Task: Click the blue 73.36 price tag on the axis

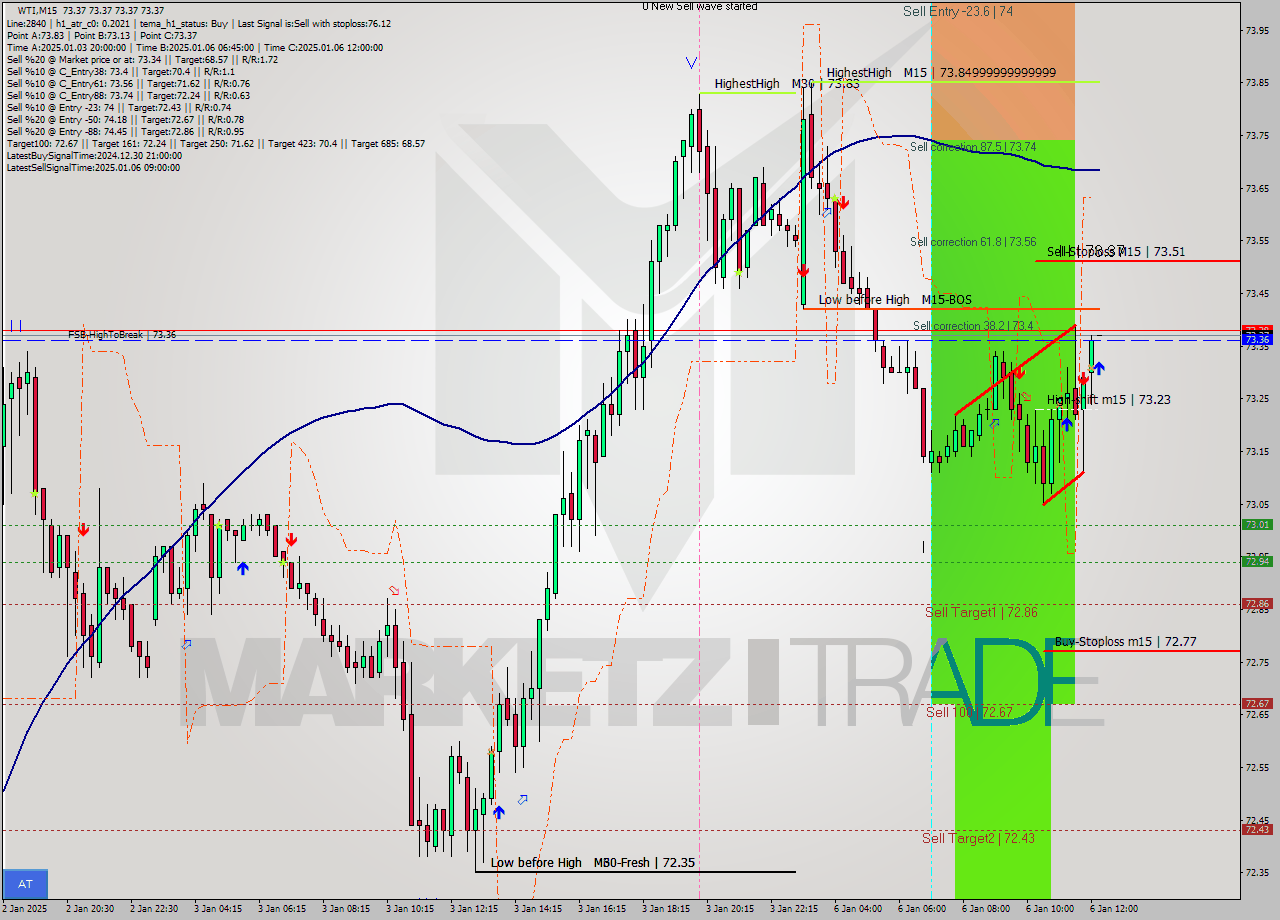Action: [x=1257, y=340]
